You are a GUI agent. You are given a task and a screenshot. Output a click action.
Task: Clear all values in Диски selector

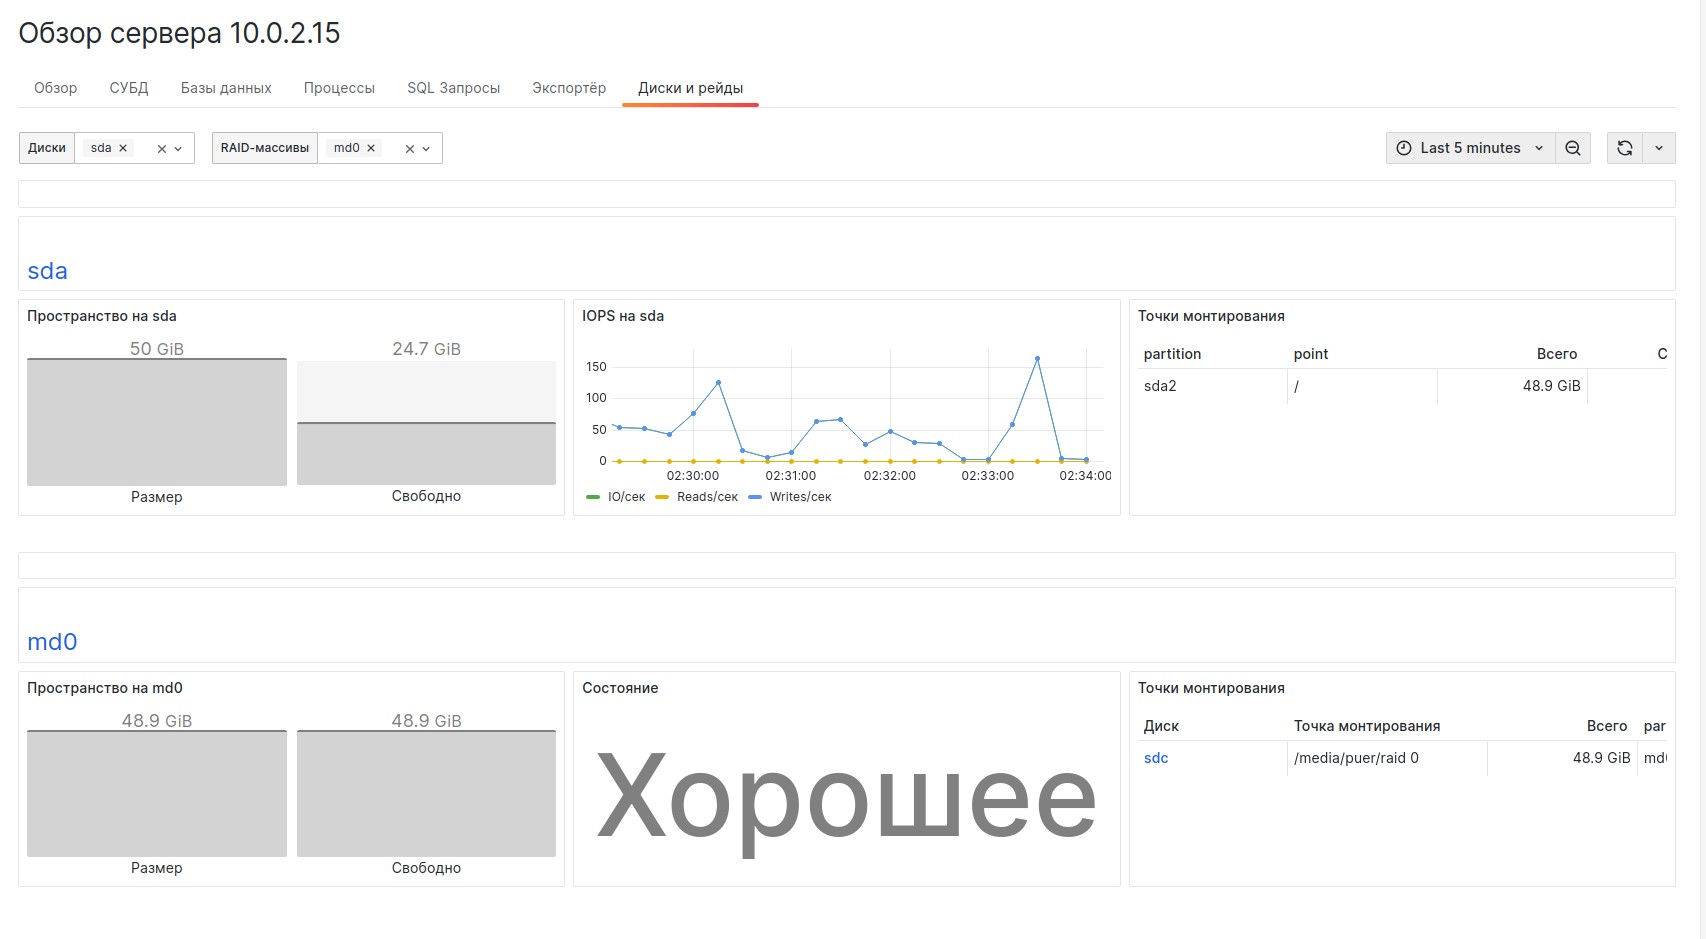161,149
